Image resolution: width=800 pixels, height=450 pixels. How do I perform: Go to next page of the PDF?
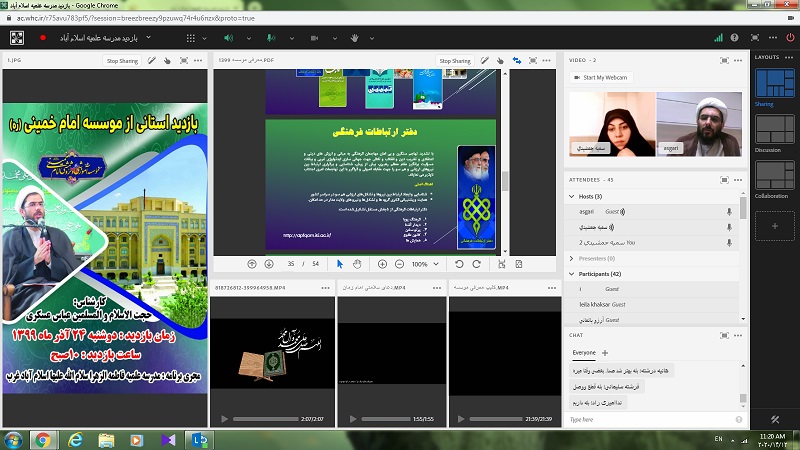click(268, 264)
